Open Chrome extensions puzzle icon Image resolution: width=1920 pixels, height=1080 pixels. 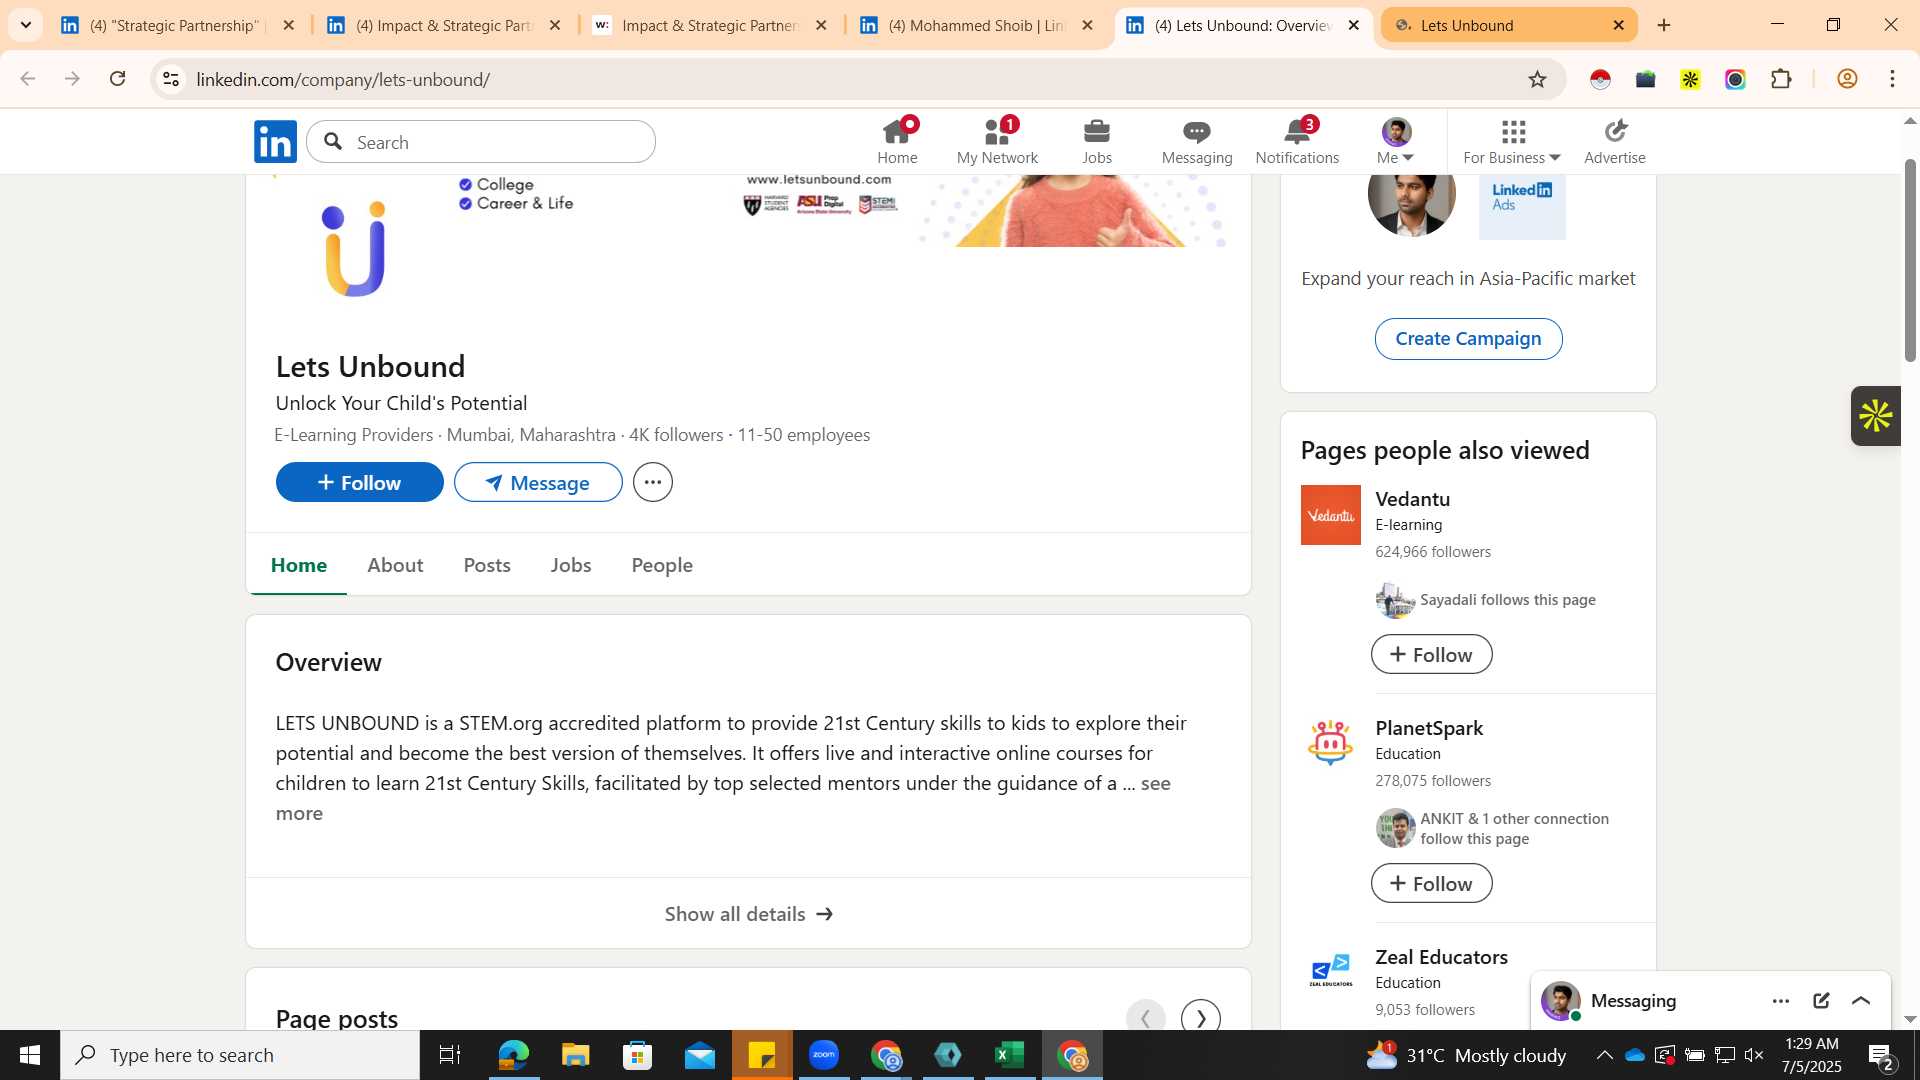click(1781, 79)
